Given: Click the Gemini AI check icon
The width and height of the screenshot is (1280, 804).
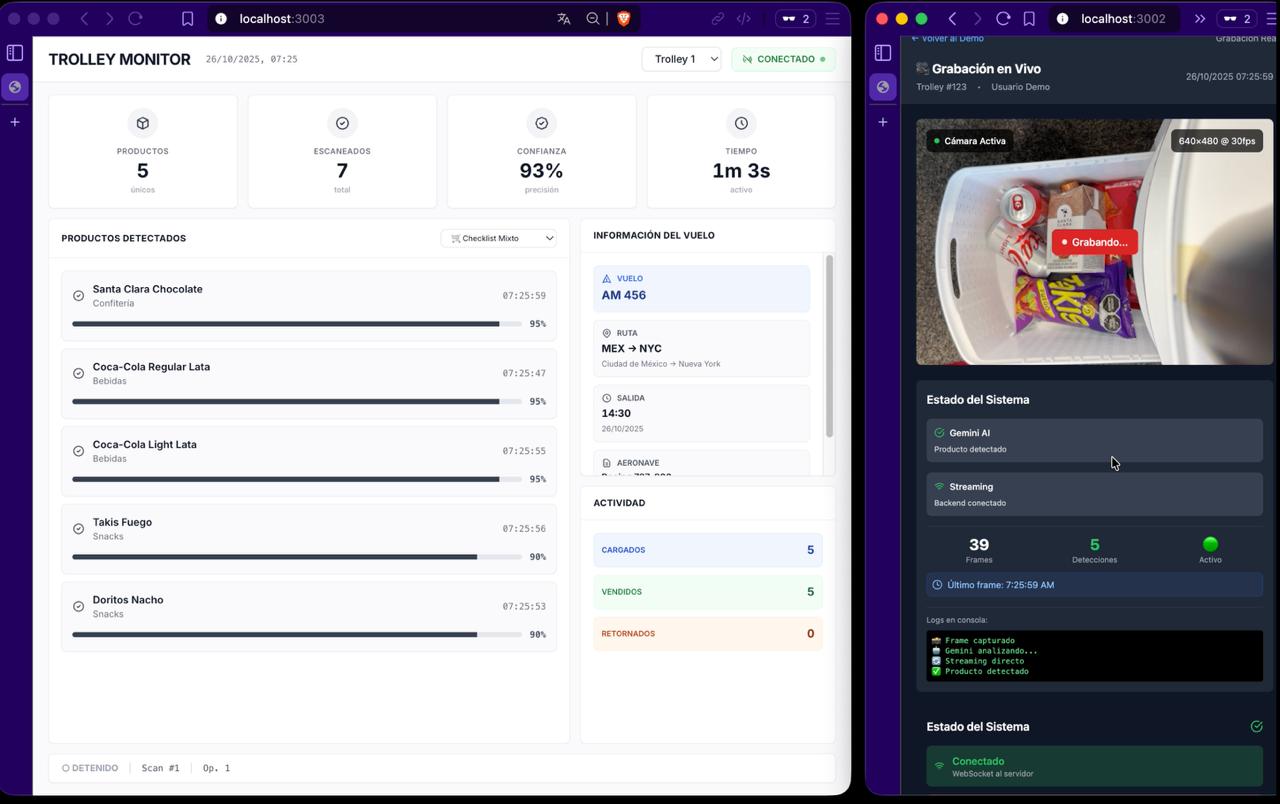Looking at the screenshot, I should click(939, 433).
